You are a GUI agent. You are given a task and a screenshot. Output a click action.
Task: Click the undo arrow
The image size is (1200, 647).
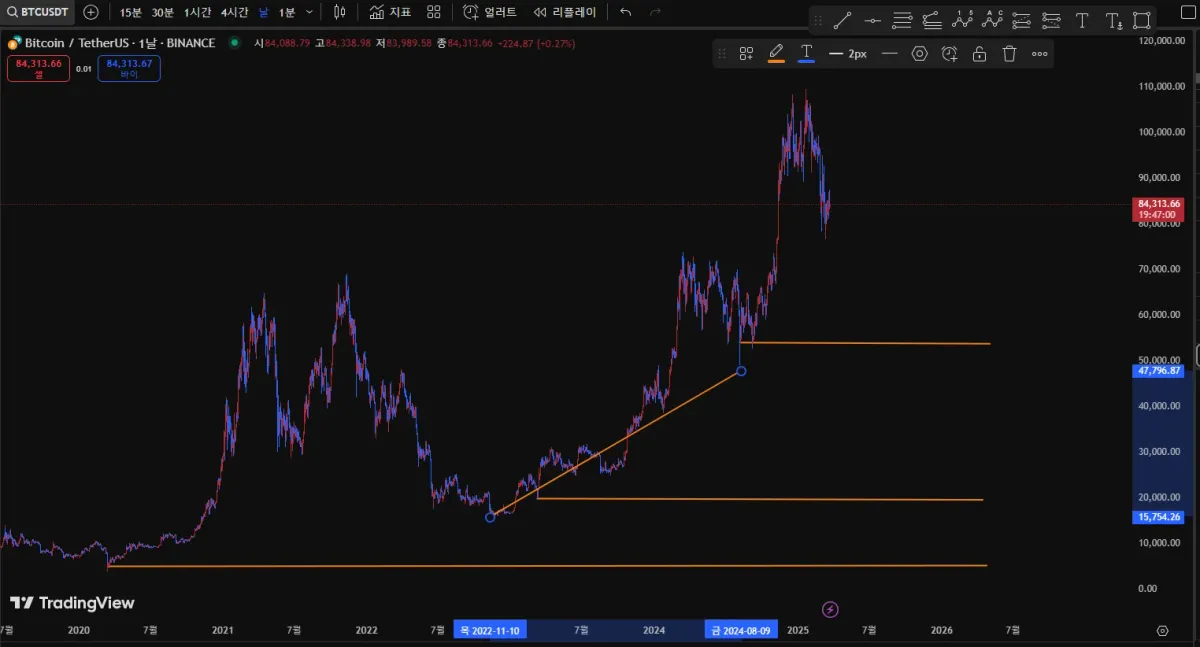626,12
